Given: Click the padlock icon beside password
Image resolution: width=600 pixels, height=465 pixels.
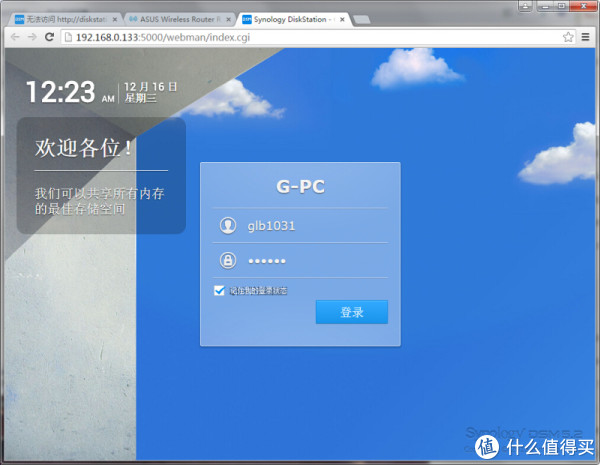Looking at the screenshot, I should 227,260.
